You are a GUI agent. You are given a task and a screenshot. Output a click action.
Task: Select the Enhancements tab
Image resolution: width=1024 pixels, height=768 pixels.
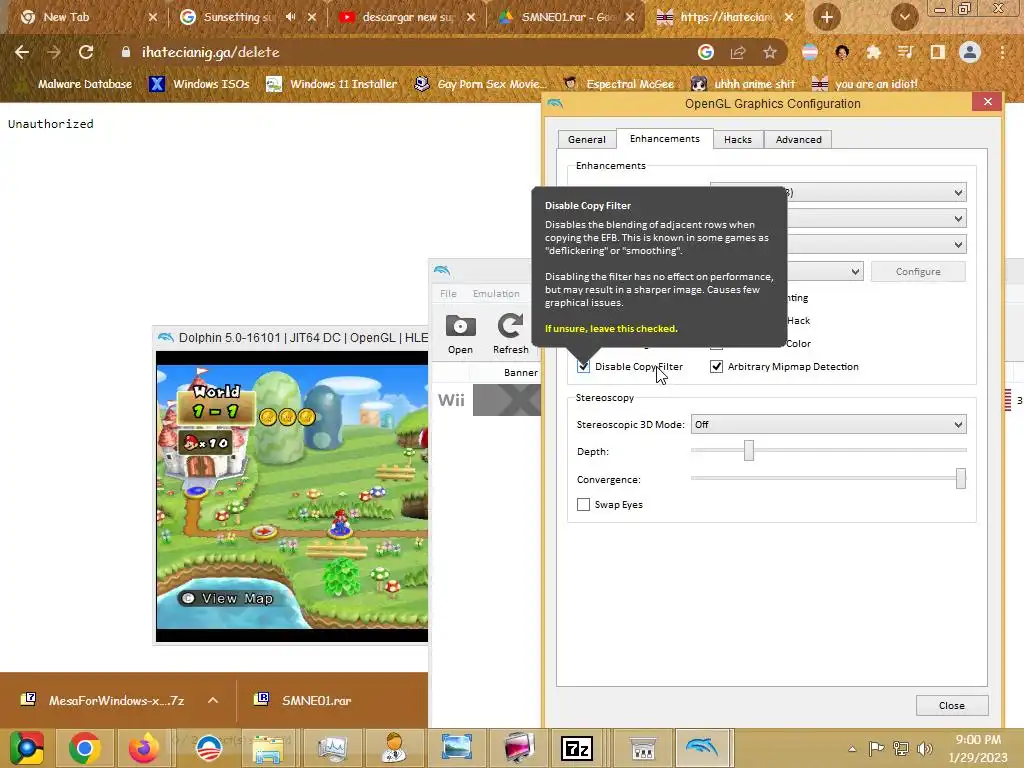coord(664,138)
